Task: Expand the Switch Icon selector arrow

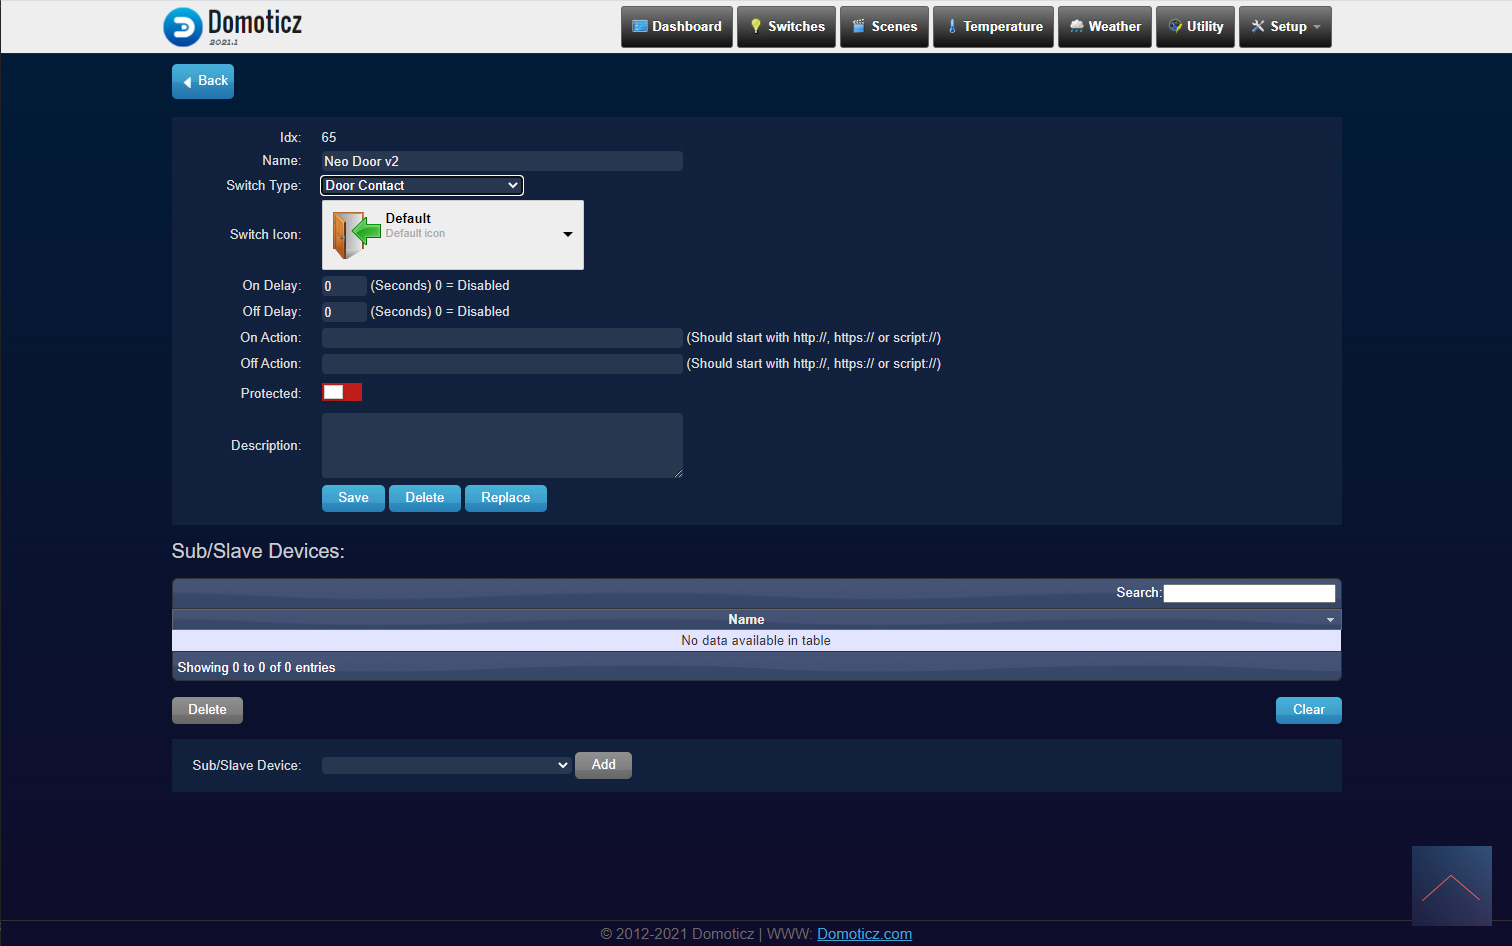Action: [568, 235]
